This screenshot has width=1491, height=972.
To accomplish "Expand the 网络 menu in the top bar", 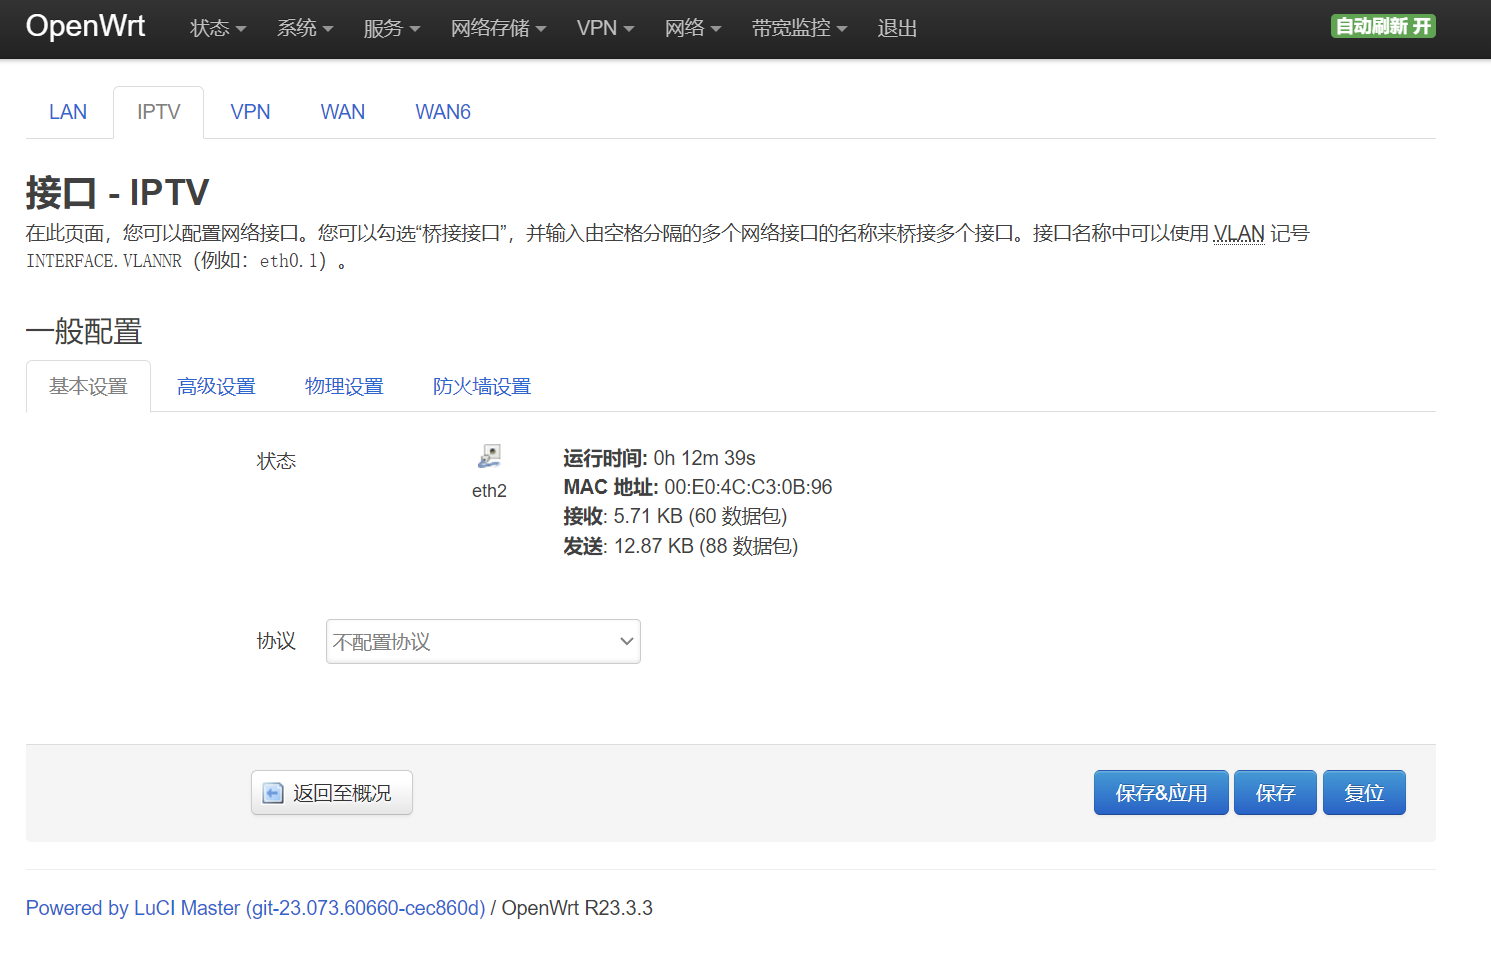I will pos(692,28).
